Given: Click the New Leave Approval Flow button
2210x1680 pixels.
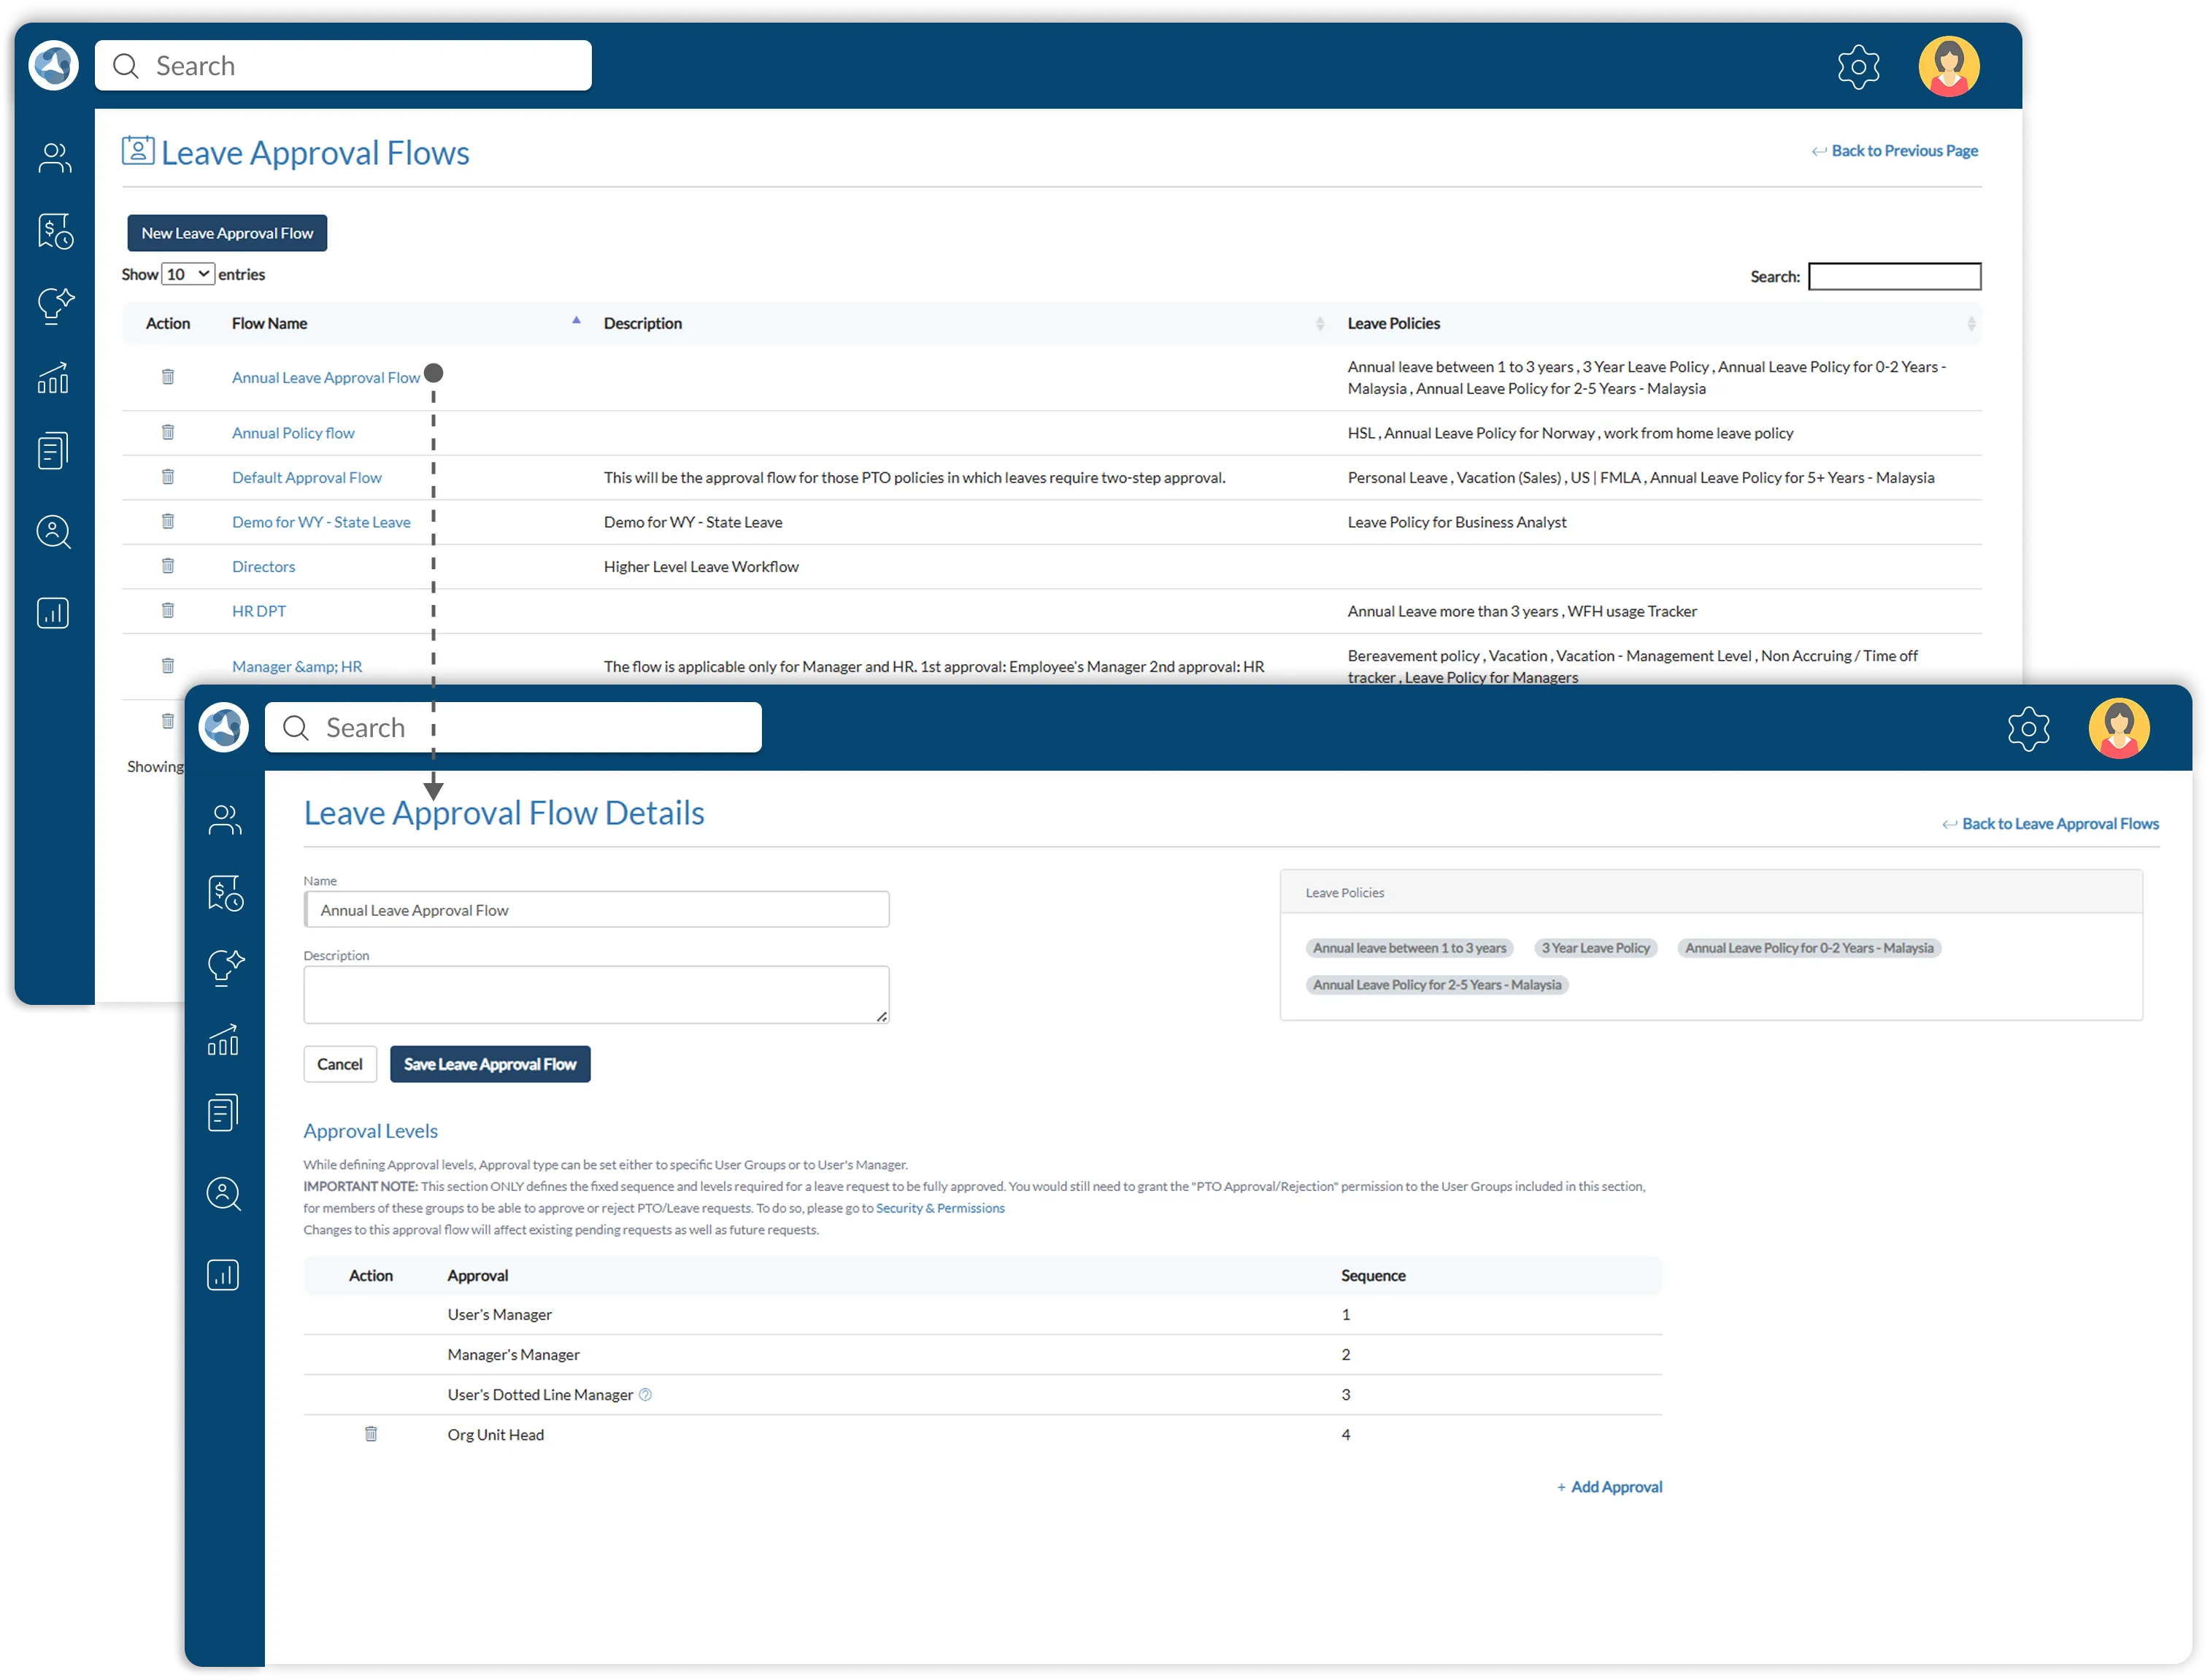Looking at the screenshot, I should pos(226,232).
